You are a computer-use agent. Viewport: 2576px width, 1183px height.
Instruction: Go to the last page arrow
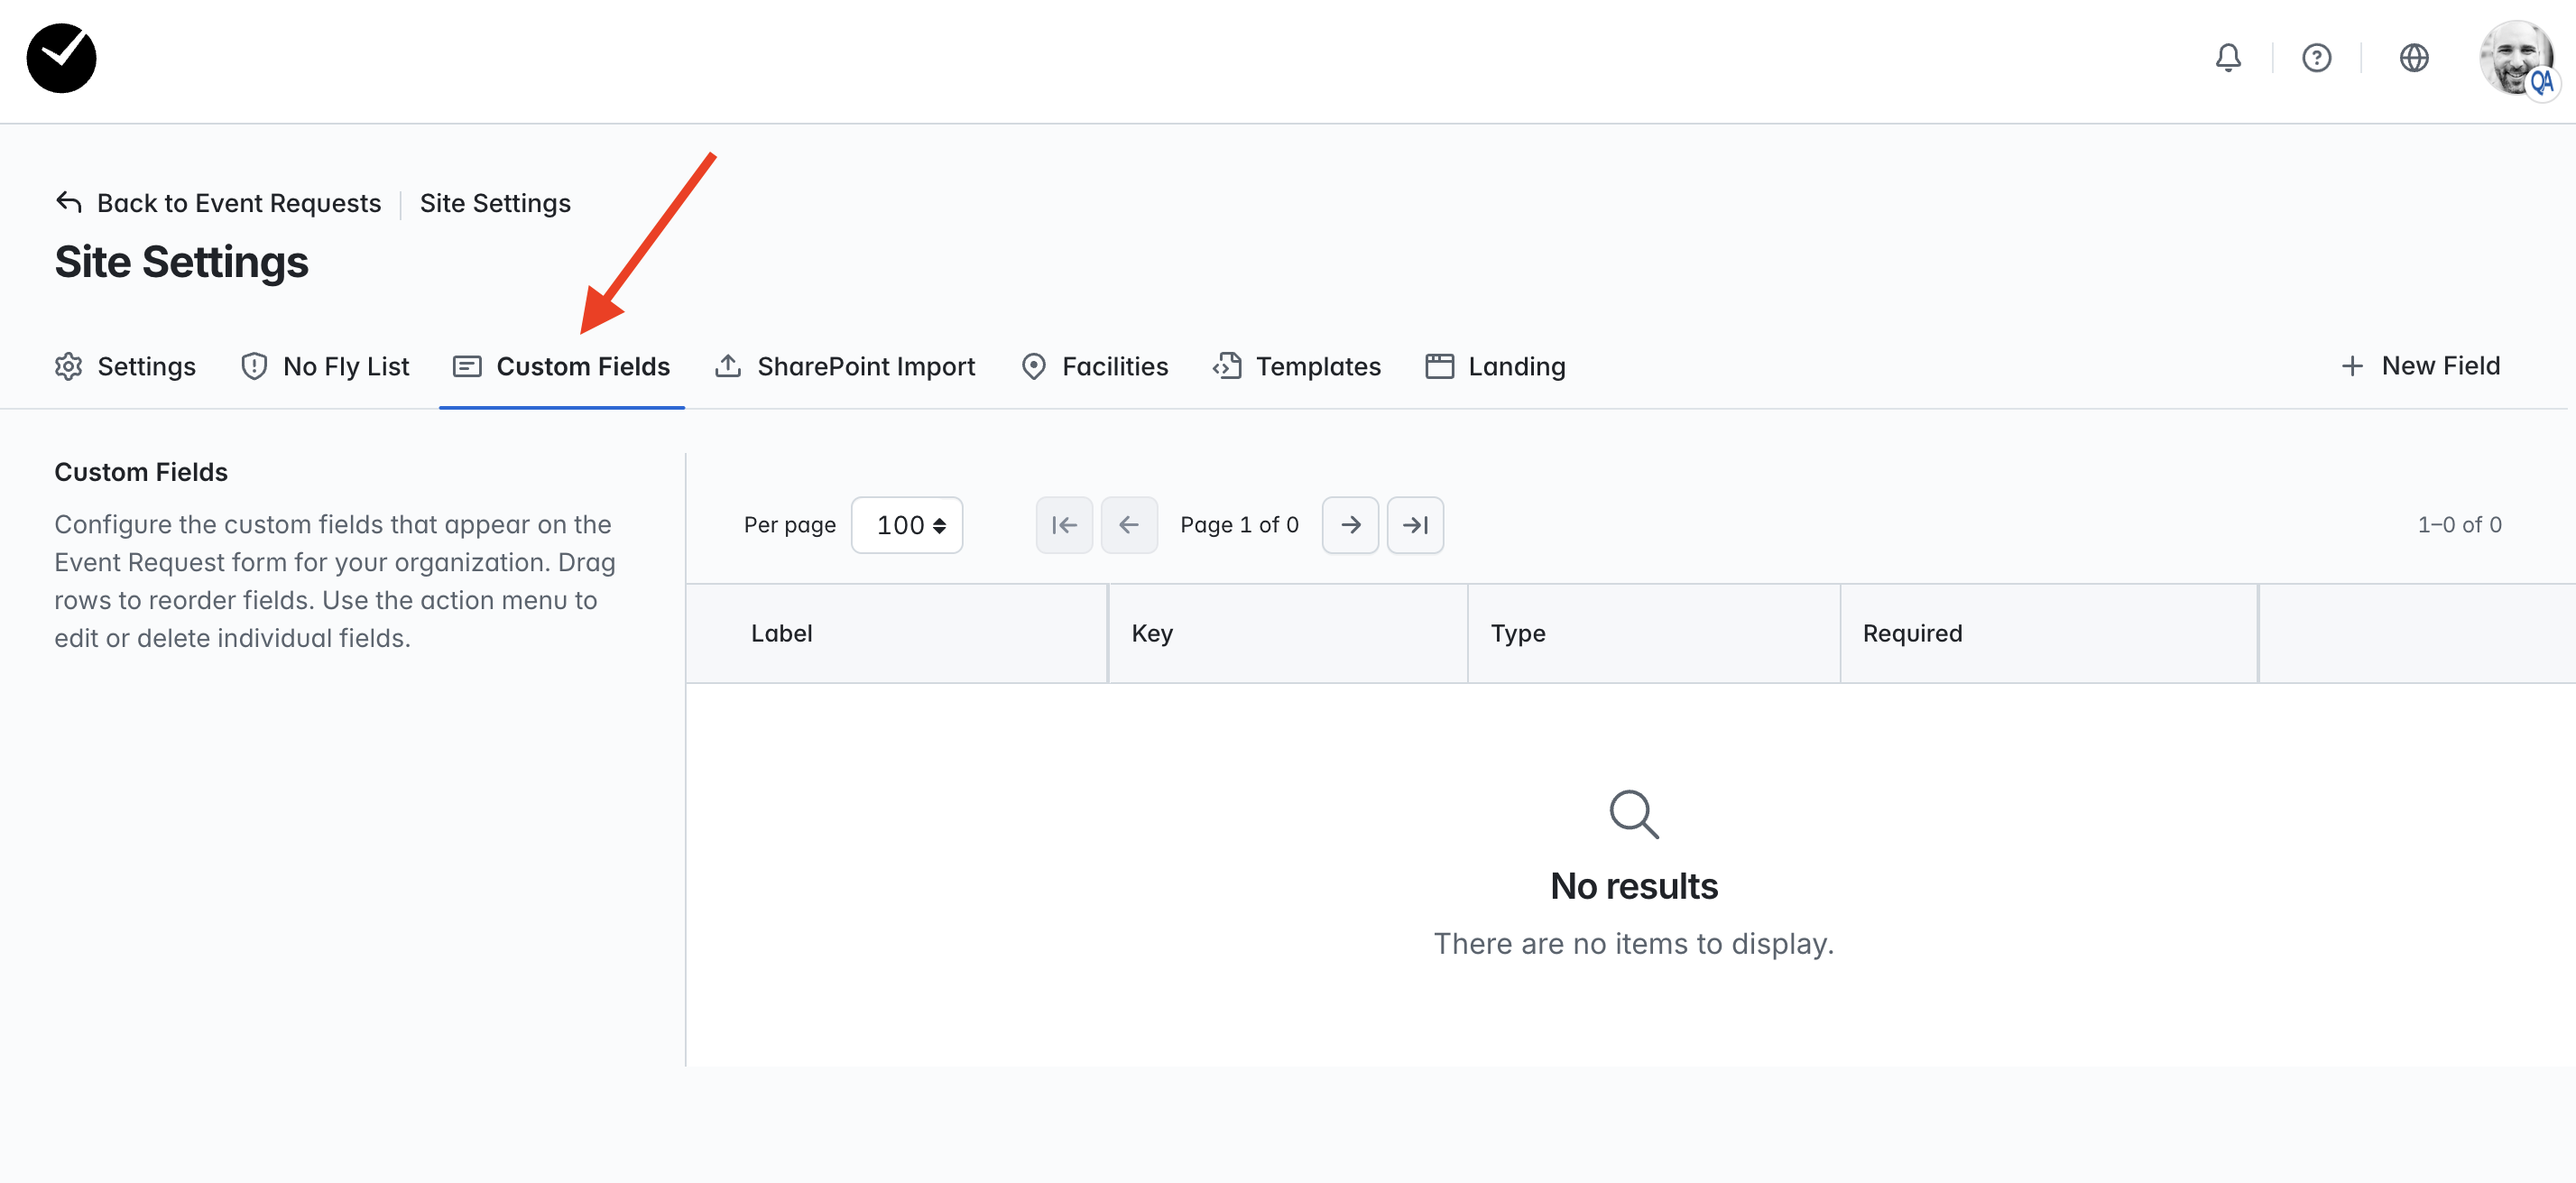click(1415, 525)
